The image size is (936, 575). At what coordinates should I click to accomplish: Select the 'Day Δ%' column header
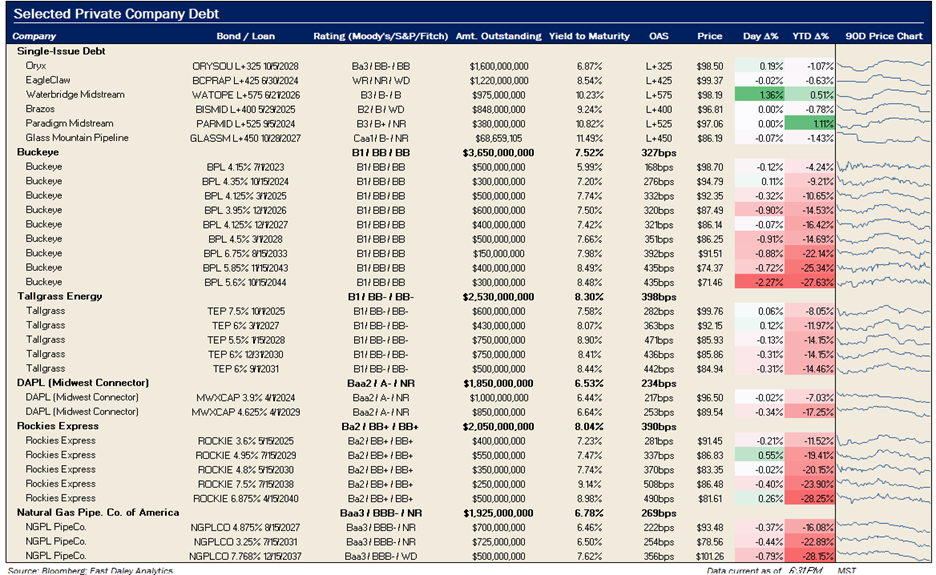point(760,36)
